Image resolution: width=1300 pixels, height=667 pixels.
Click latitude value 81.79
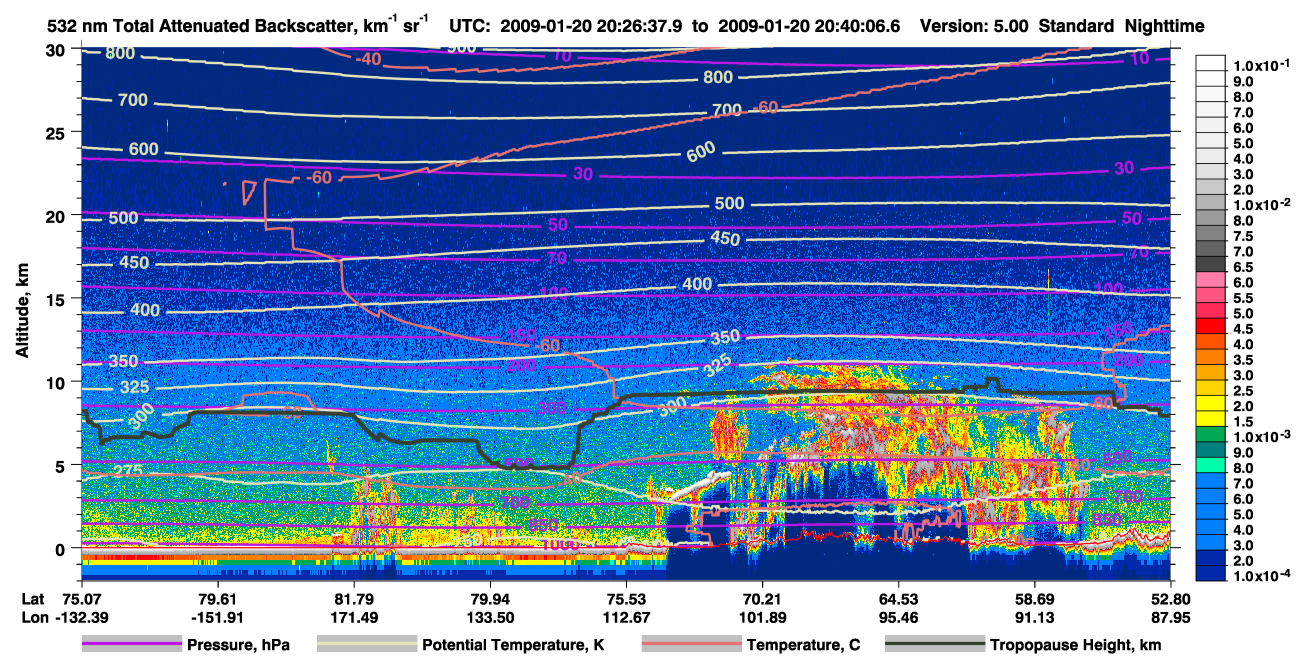353,600
